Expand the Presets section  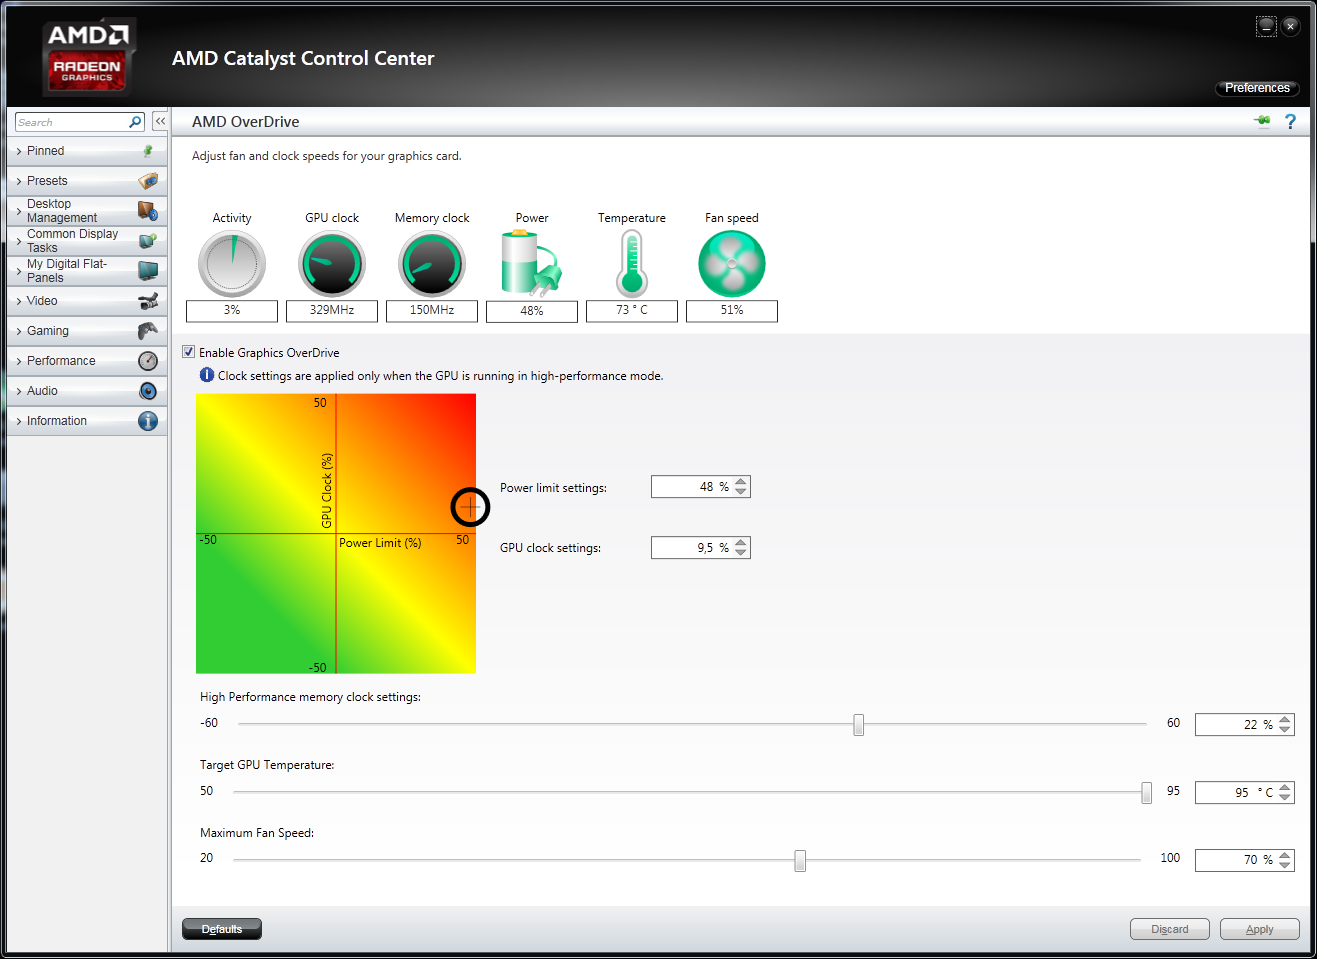pyautogui.click(x=87, y=181)
